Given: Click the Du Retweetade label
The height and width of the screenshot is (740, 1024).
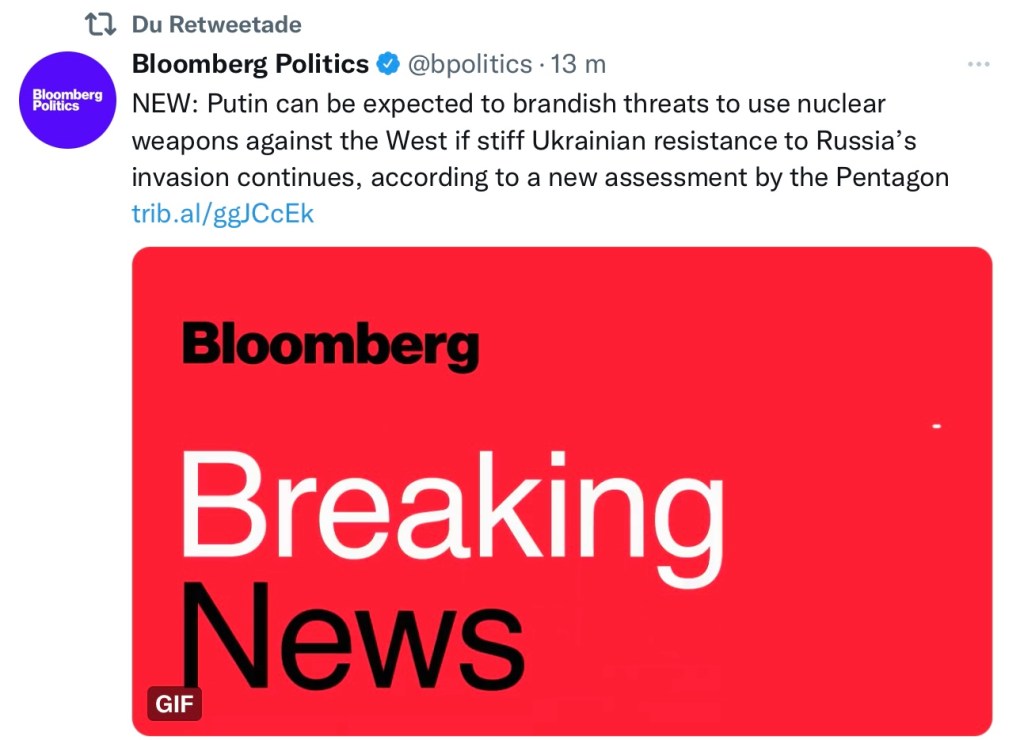Looking at the screenshot, I should click(216, 24).
